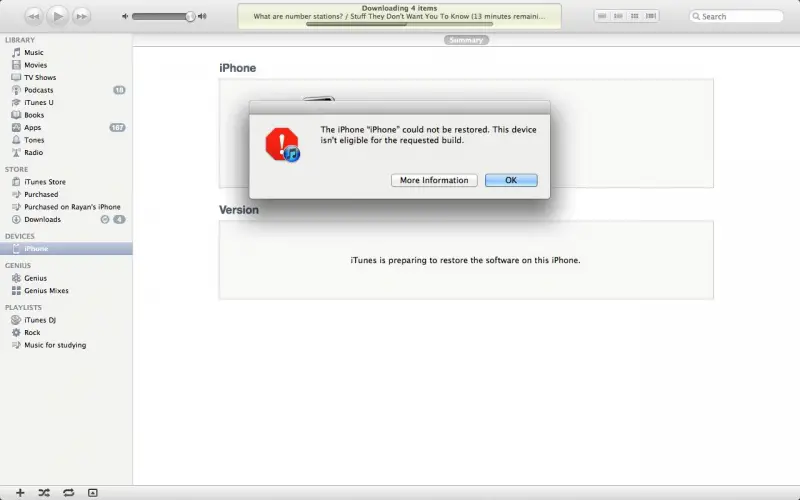The width and height of the screenshot is (800, 500).
Task: Click the Apps badge count 167
Action: [x=117, y=128]
